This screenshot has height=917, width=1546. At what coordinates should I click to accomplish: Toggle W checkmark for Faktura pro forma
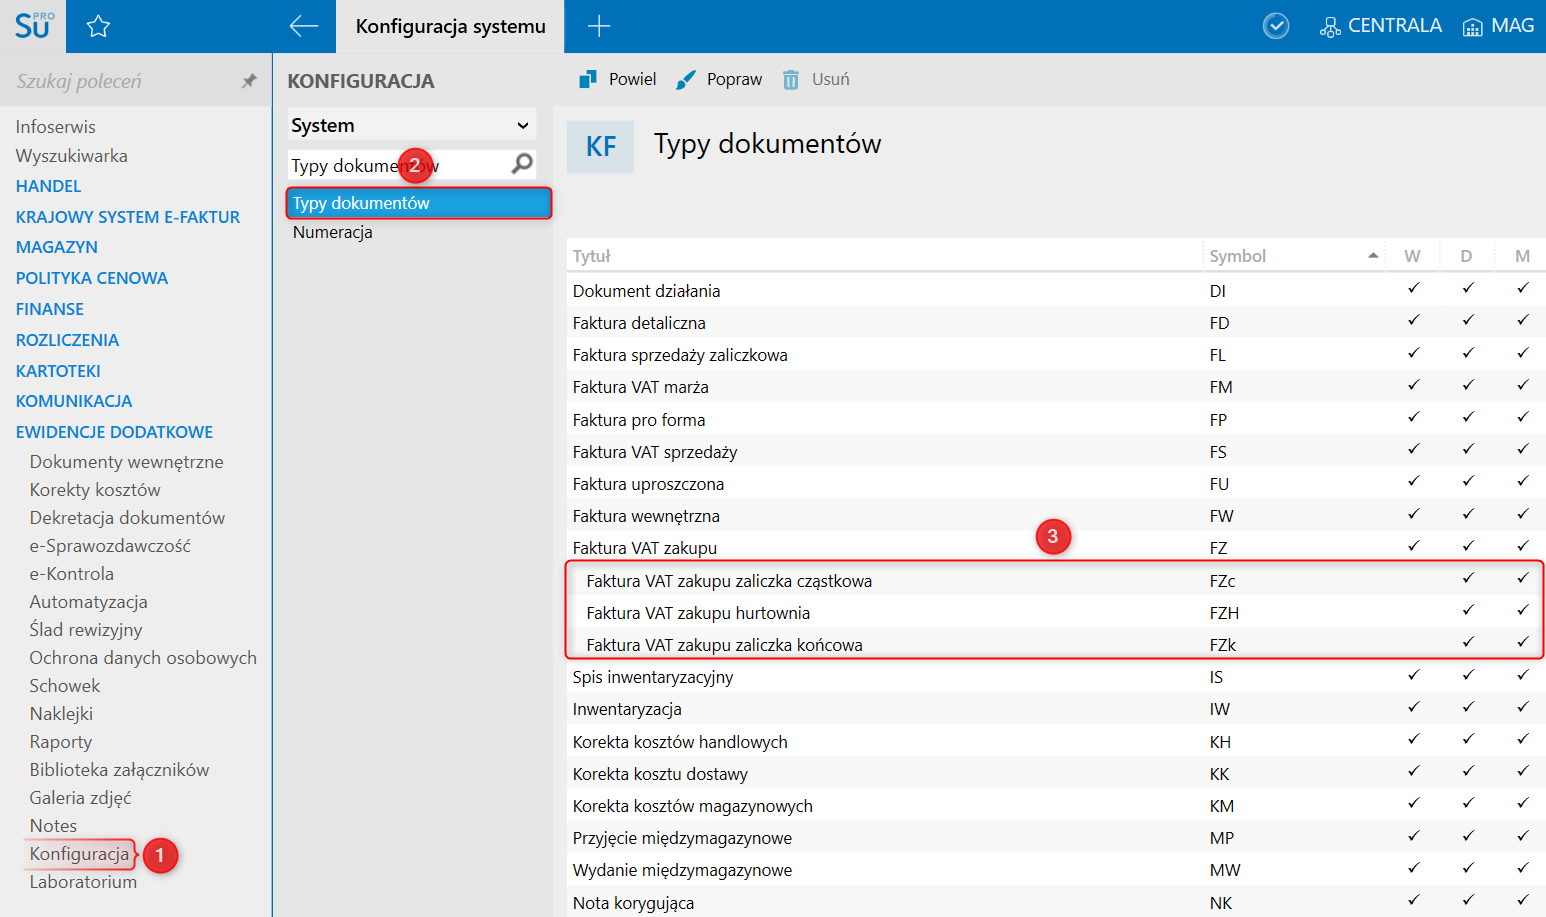coord(1413,417)
